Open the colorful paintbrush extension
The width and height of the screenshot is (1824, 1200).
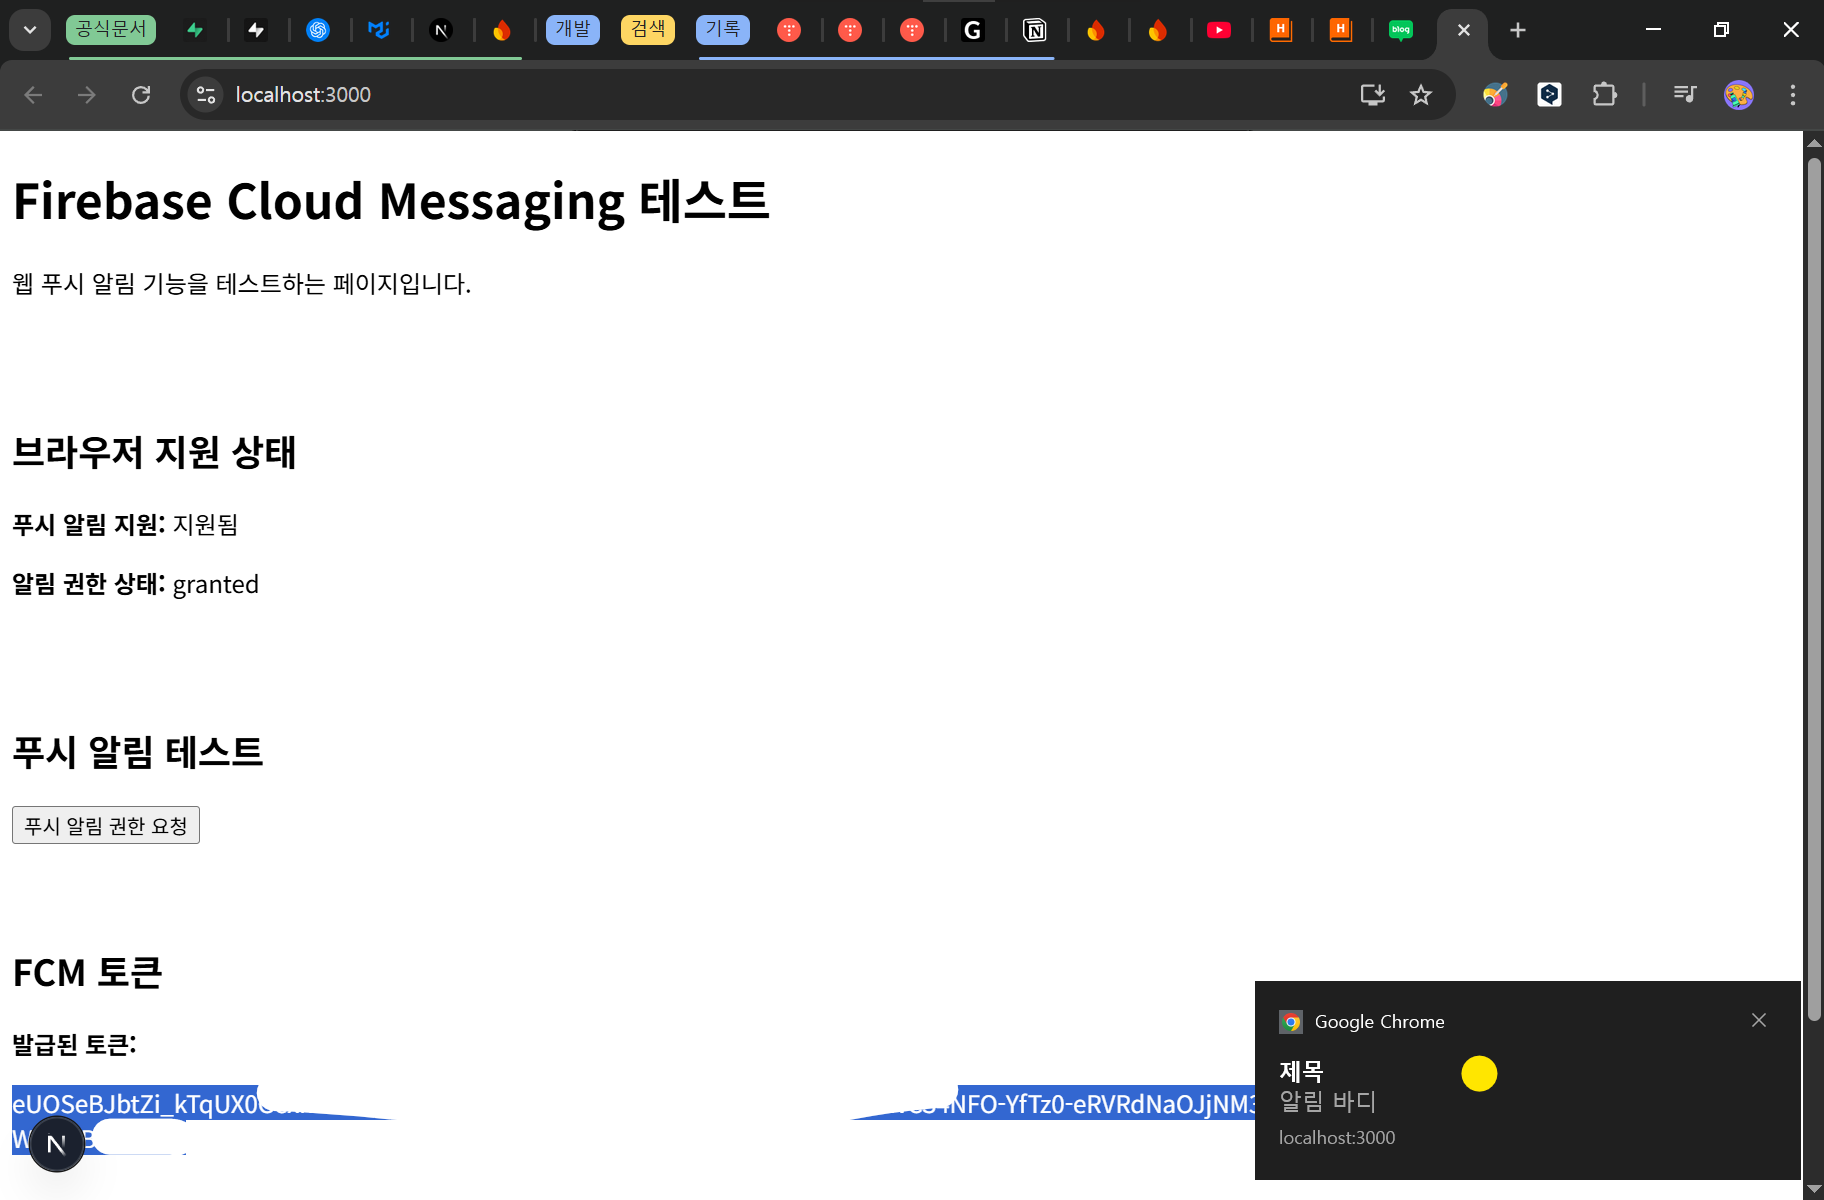(x=1495, y=95)
